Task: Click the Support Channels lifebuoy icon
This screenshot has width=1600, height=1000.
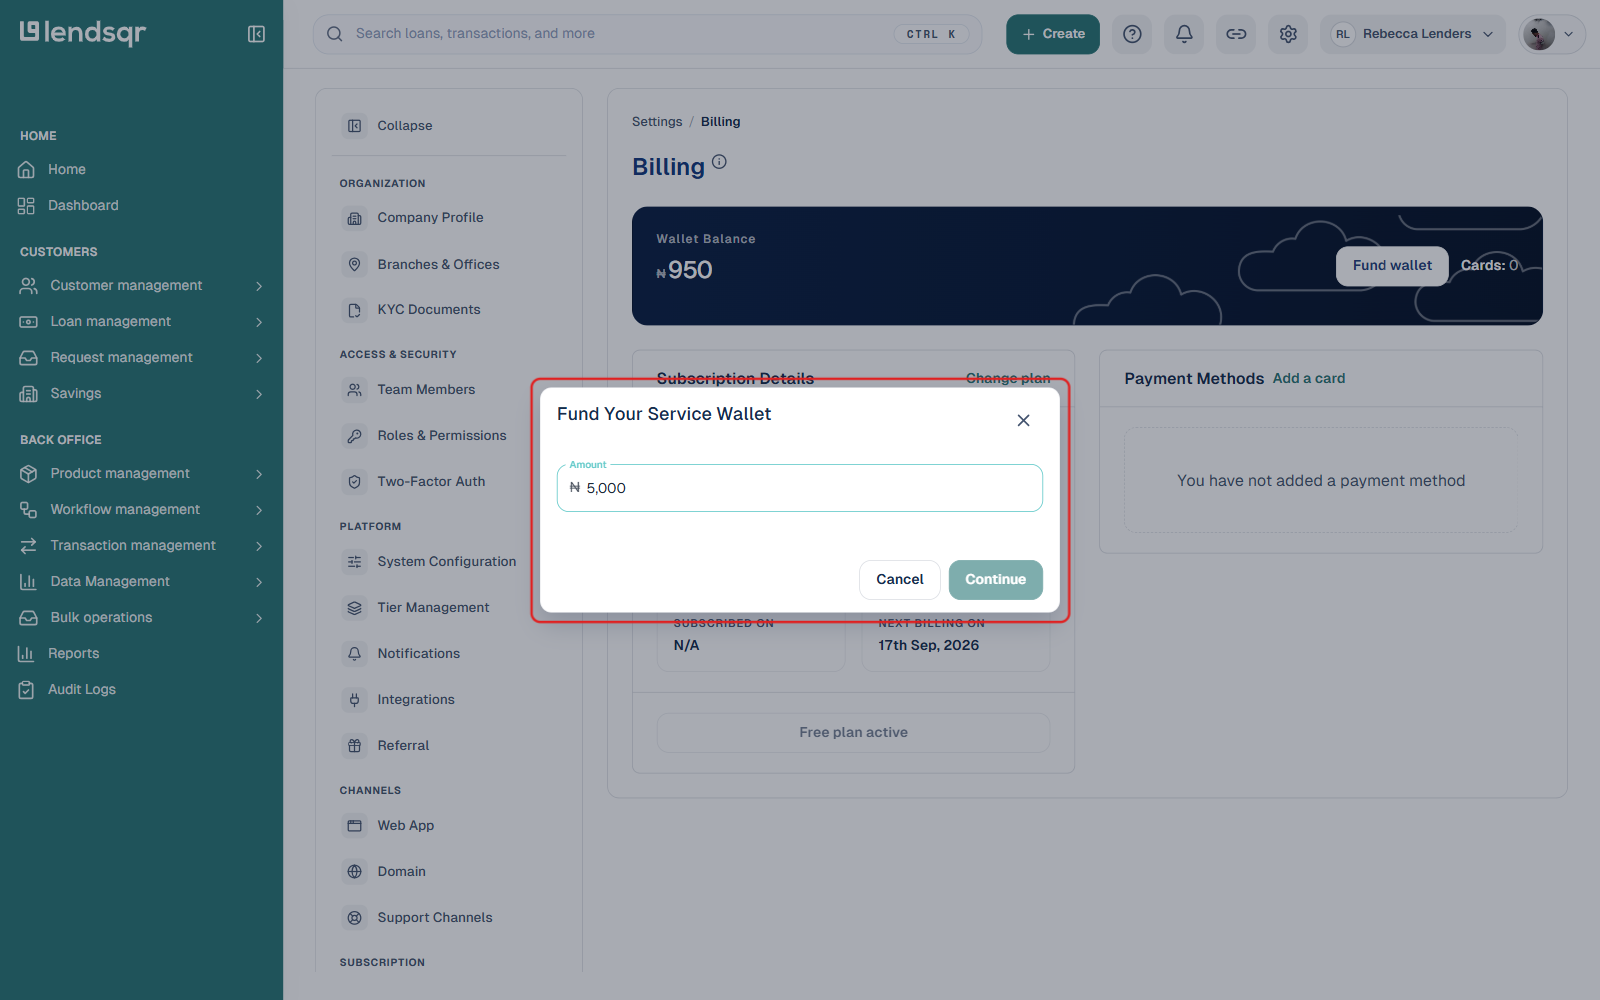Action: coord(354,918)
